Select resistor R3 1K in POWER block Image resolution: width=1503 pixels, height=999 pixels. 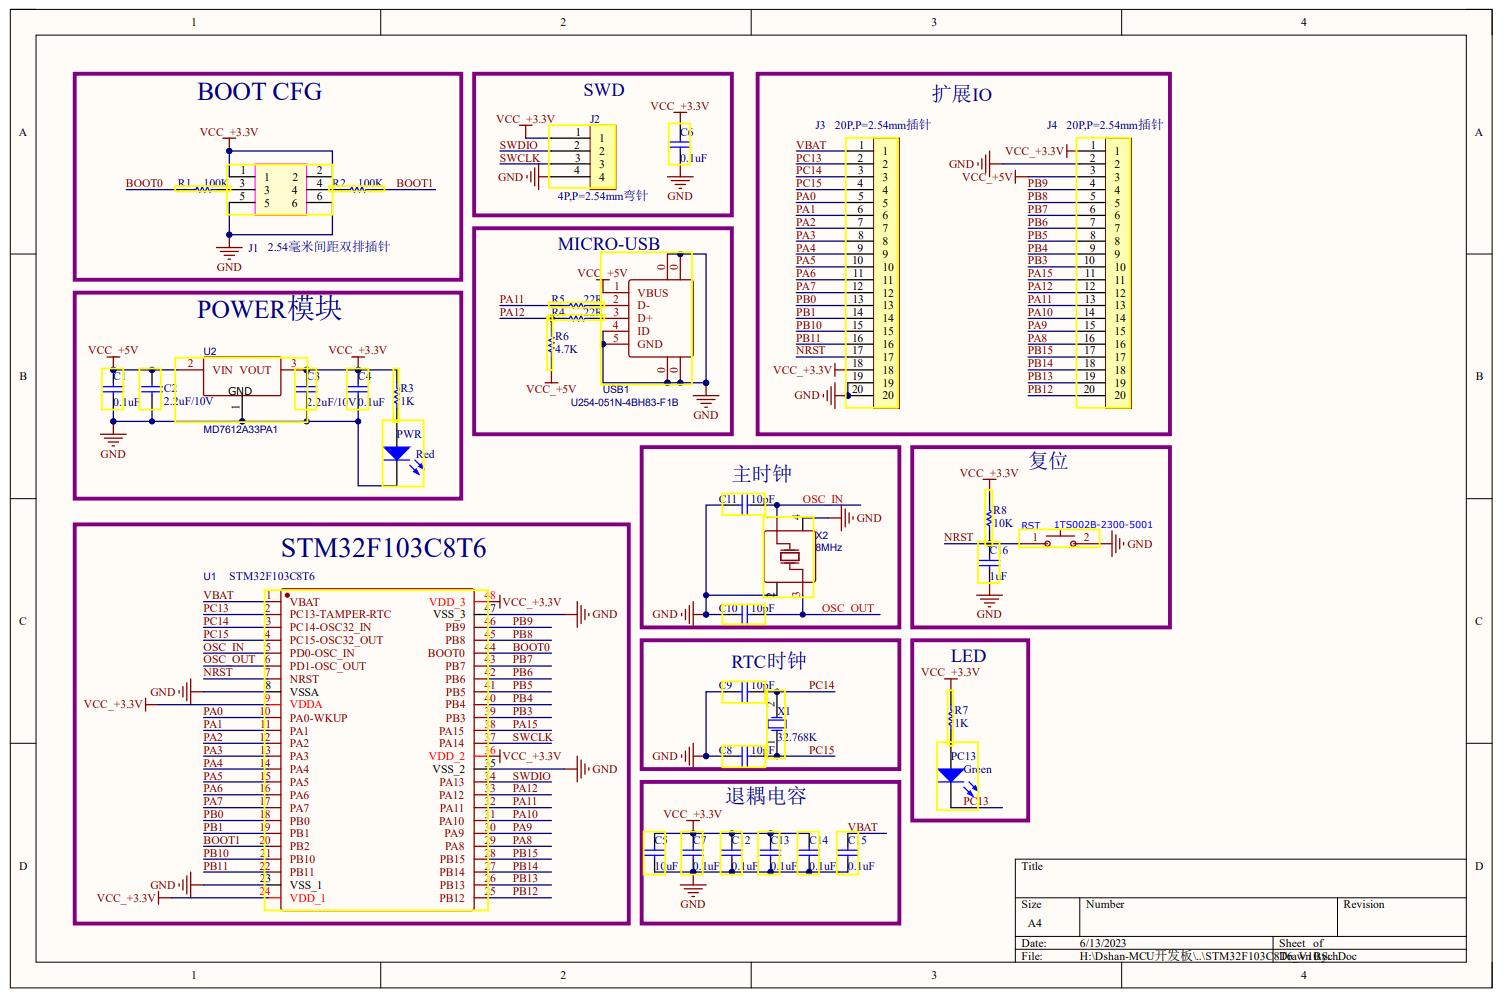tap(396, 394)
